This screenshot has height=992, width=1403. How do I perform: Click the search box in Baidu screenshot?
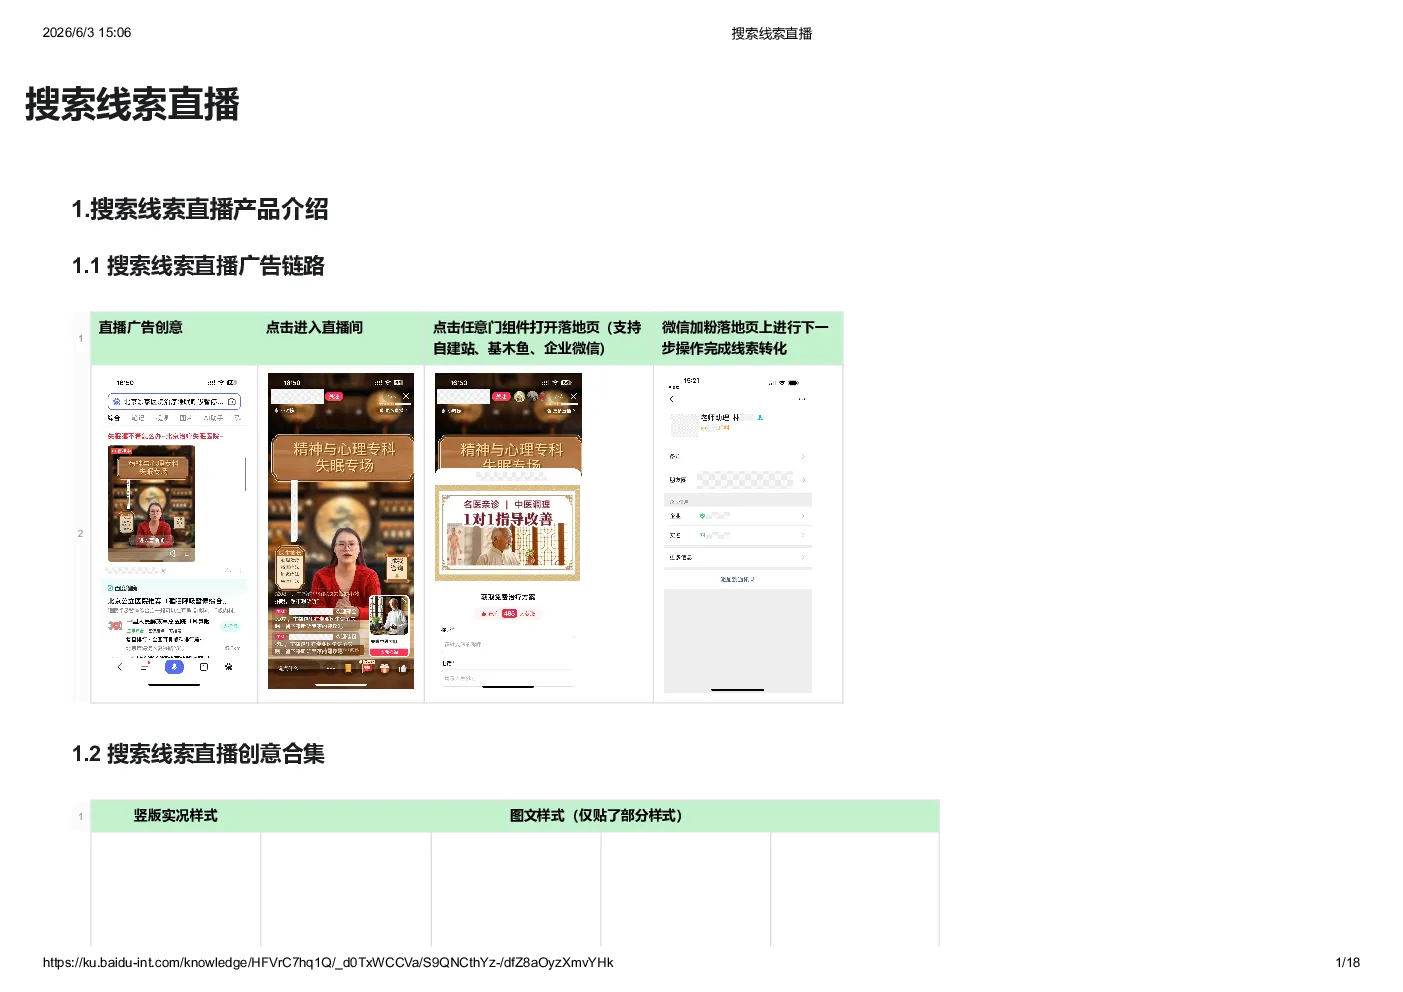pos(174,401)
